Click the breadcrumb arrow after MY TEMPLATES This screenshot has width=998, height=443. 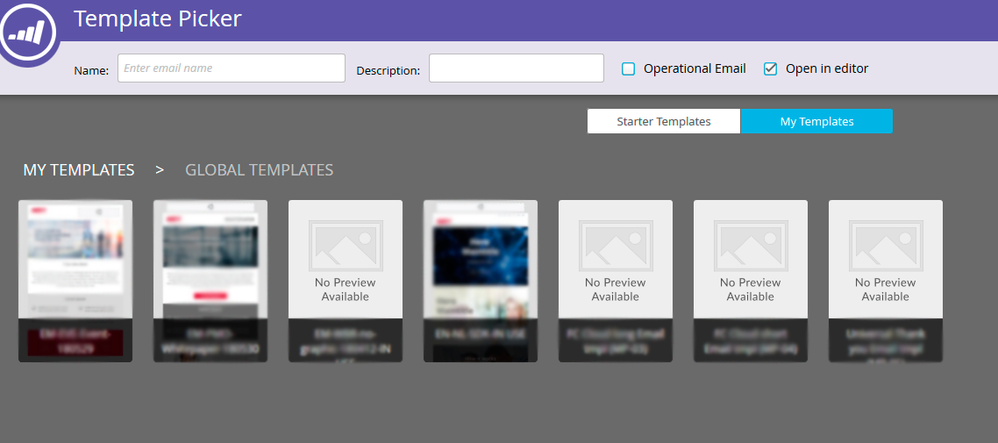click(x=160, y=170)
